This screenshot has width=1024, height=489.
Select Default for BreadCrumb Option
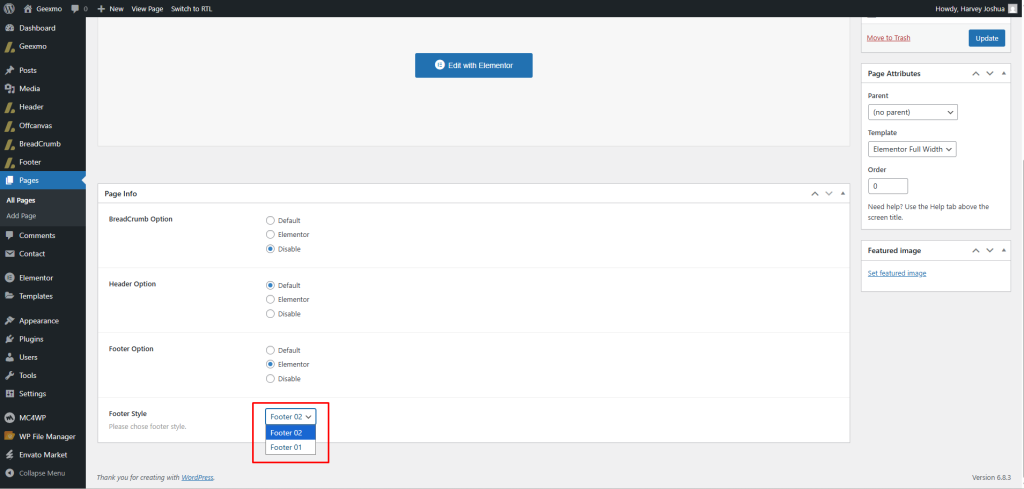(x=270, y=220)
